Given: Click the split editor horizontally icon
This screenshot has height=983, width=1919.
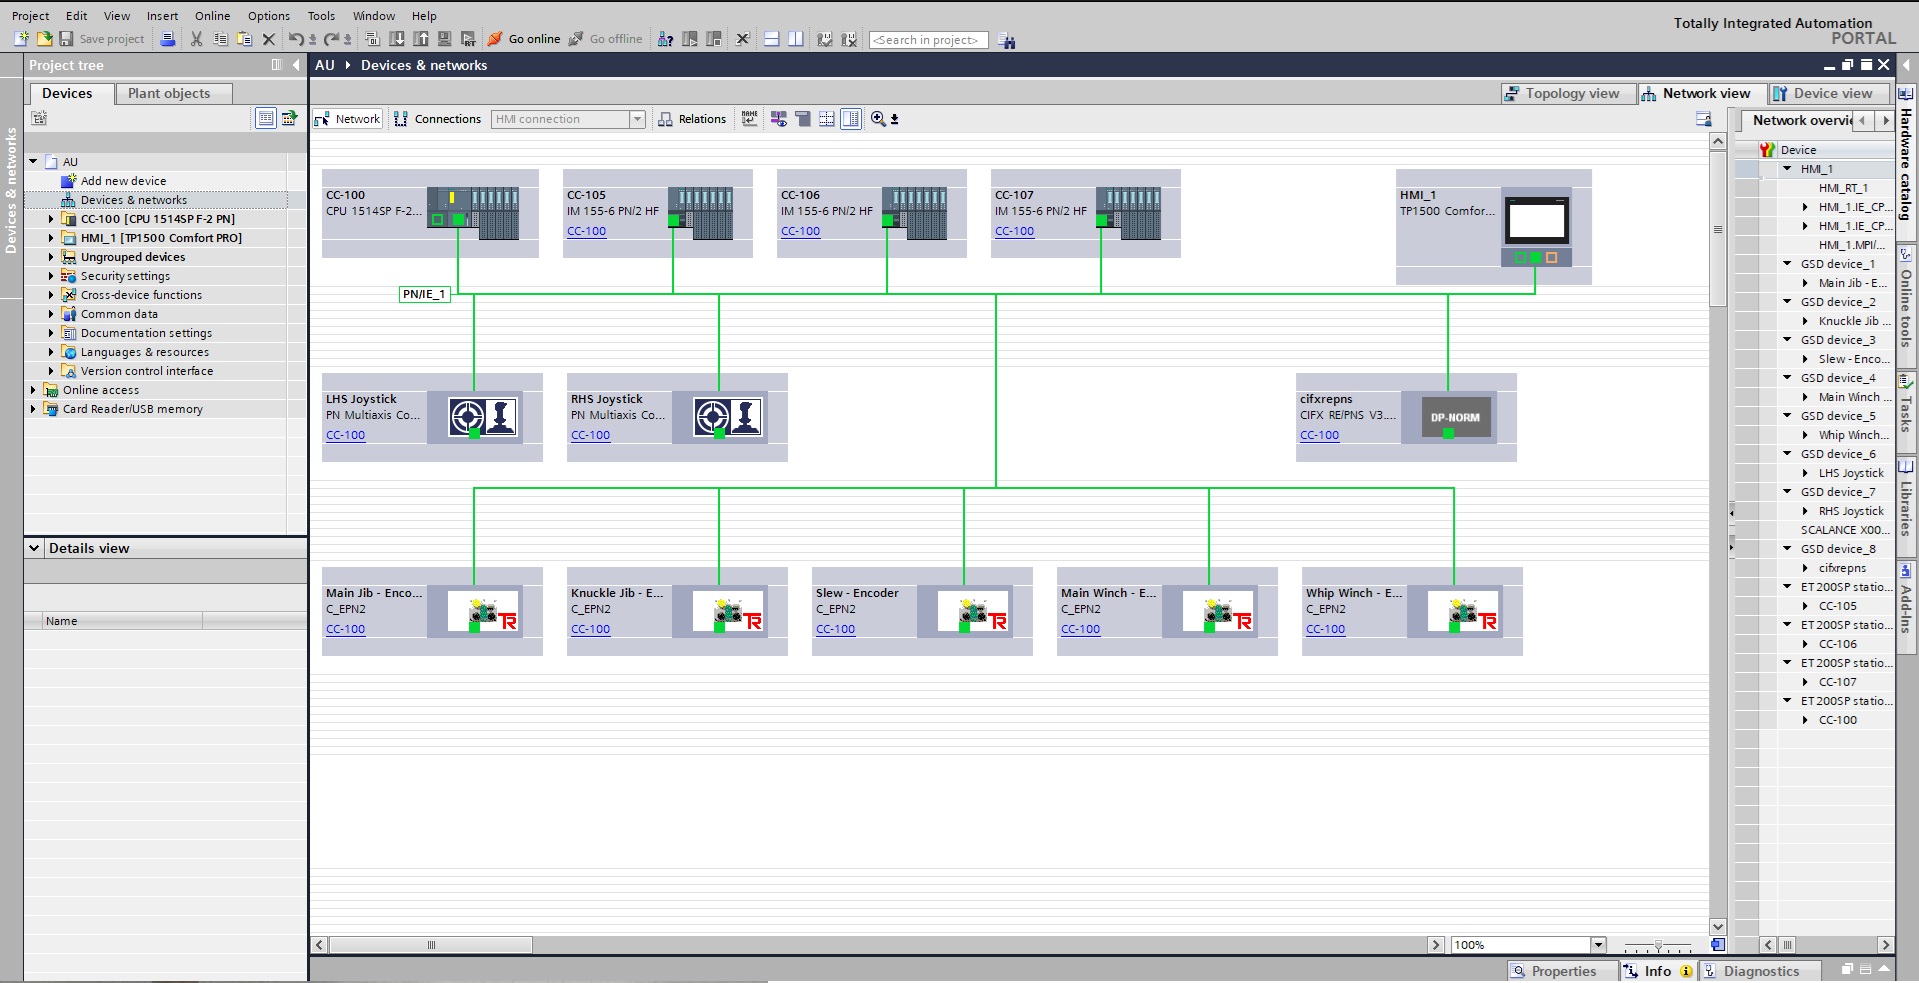Looking at the screenshot, I should click(x=771, y=39).
